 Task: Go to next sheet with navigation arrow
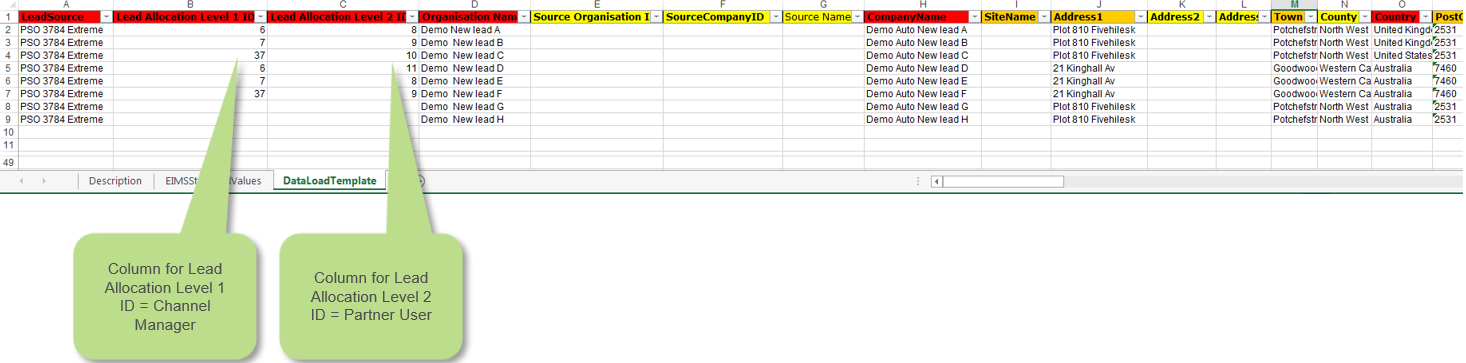click(44, 181)
